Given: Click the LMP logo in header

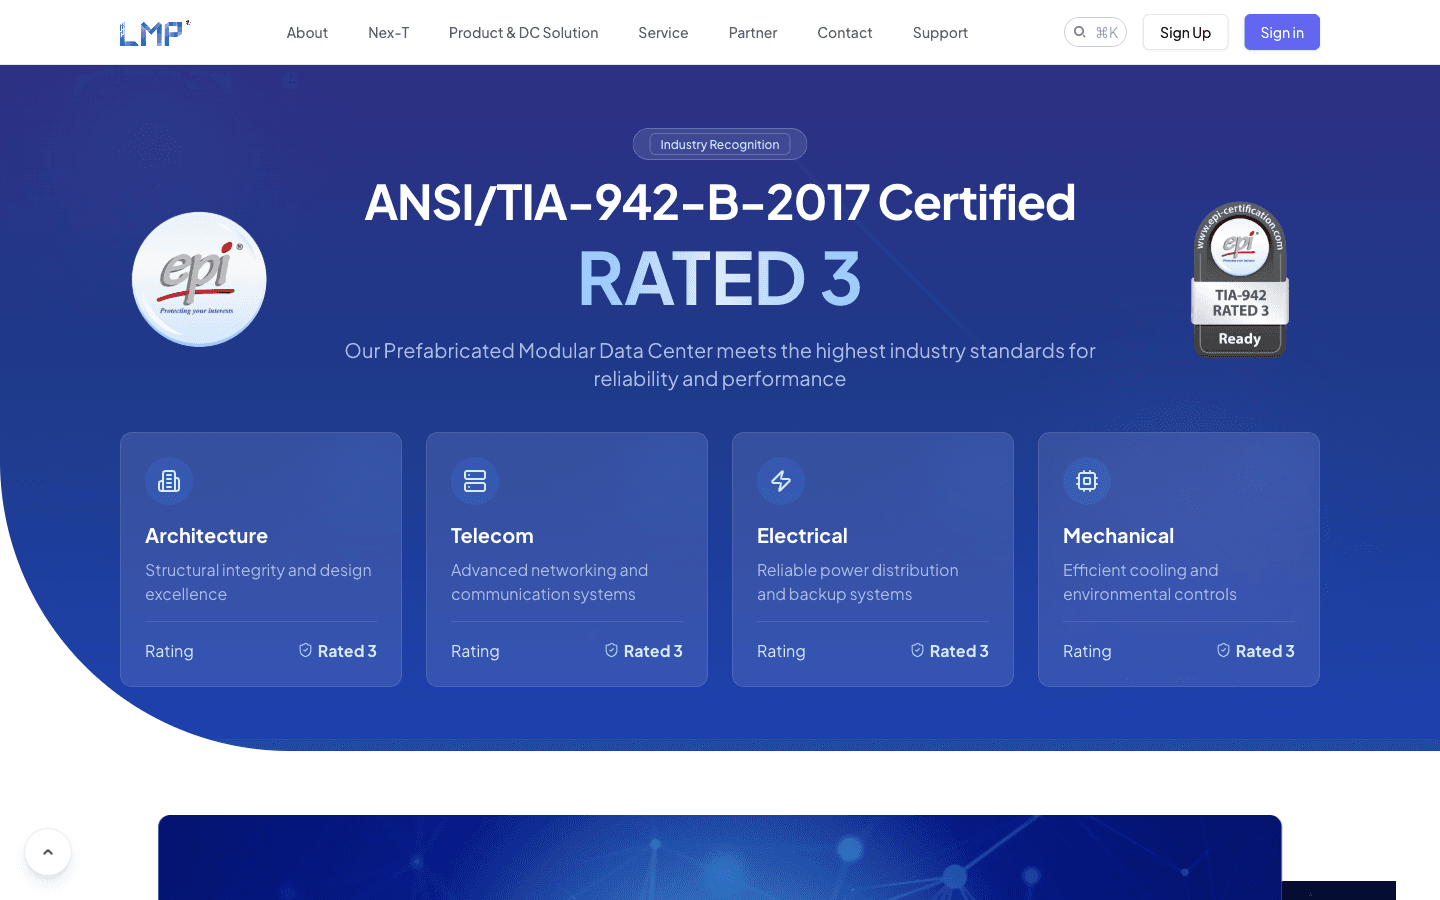Looking at the screenshot, I should 154,33.
